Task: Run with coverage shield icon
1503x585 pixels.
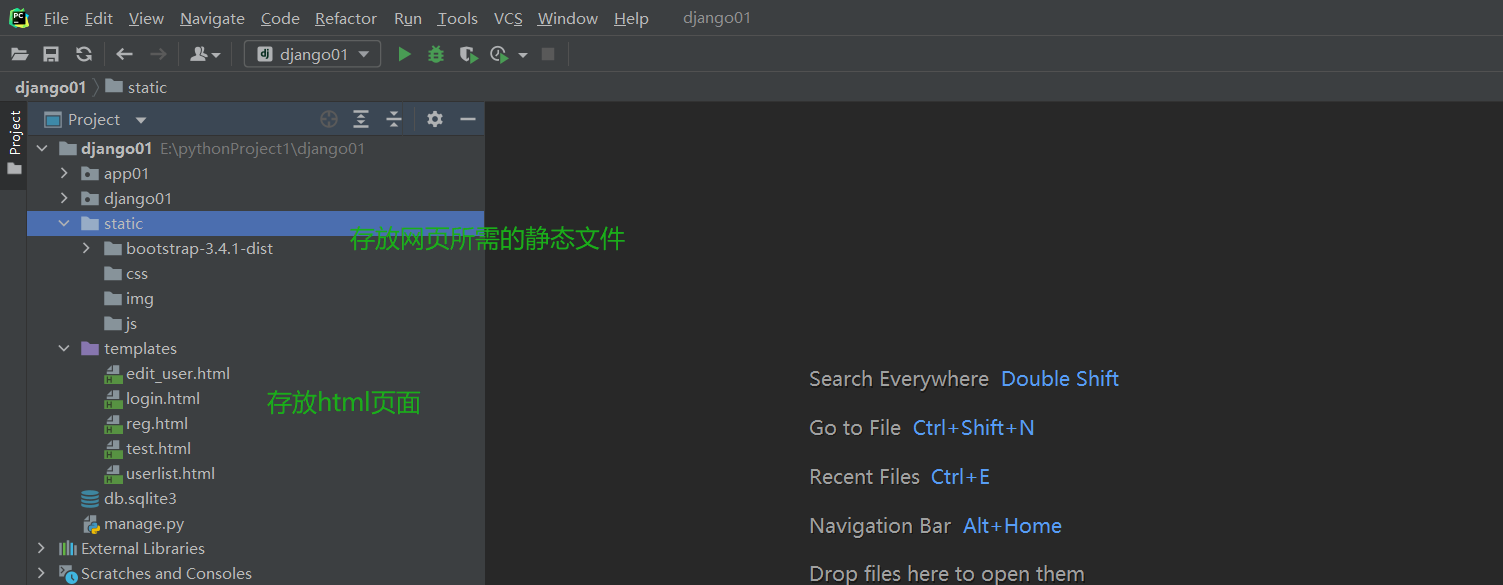Action: tap(468, 54)
